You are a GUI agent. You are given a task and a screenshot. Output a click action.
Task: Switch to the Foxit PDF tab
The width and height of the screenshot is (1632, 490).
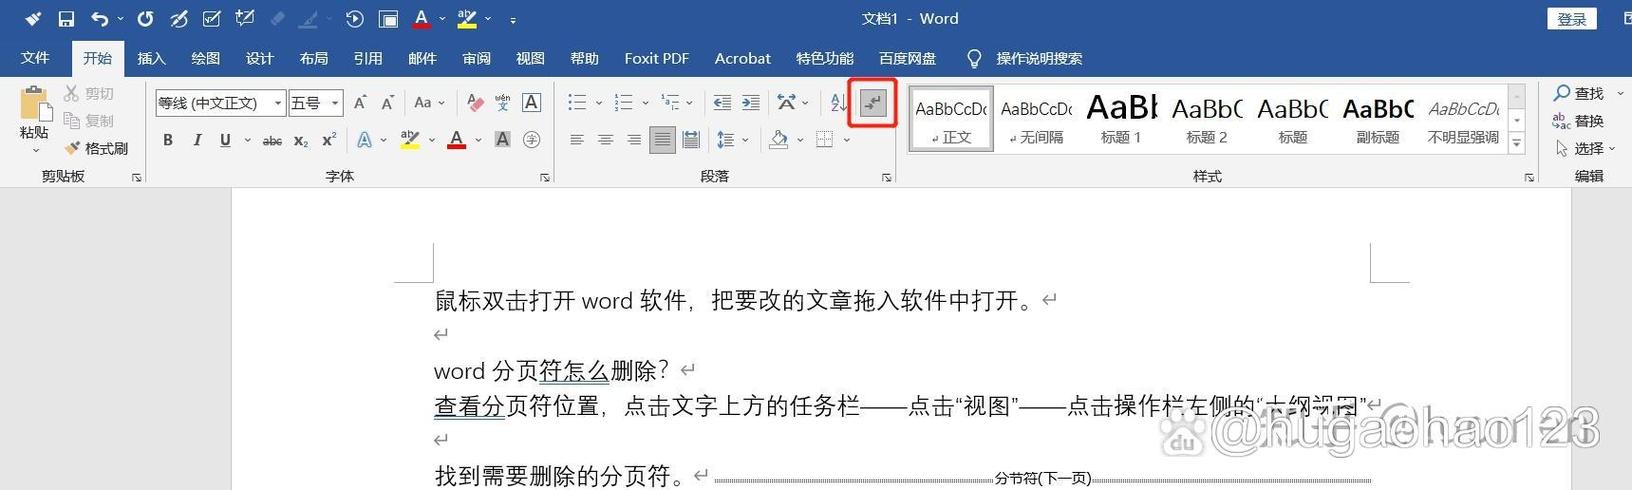[x=657, y=58]
